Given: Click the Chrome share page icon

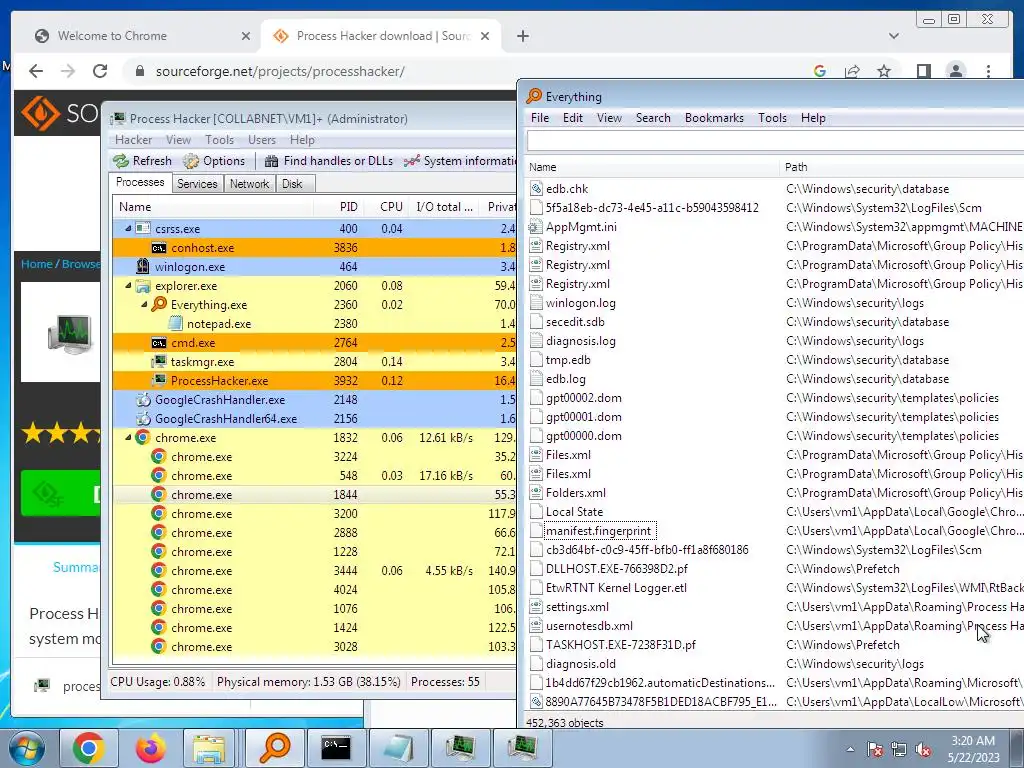Looking at the screenshot, I should (852, 71).
